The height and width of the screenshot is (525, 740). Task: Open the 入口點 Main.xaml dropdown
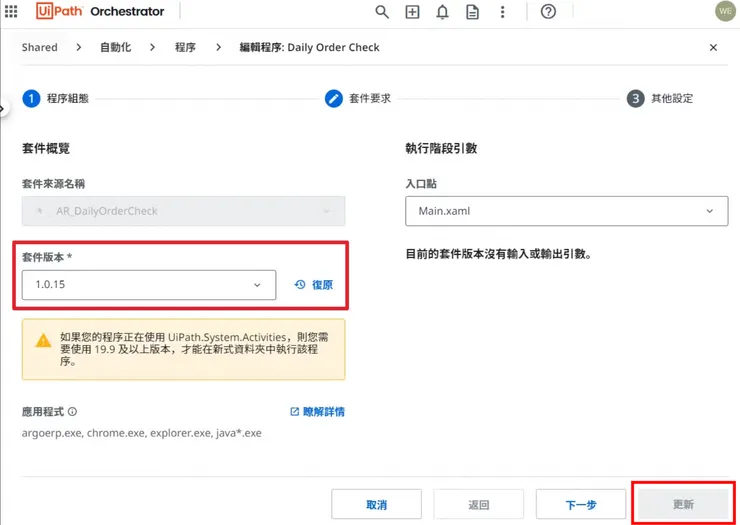point(566,211)
